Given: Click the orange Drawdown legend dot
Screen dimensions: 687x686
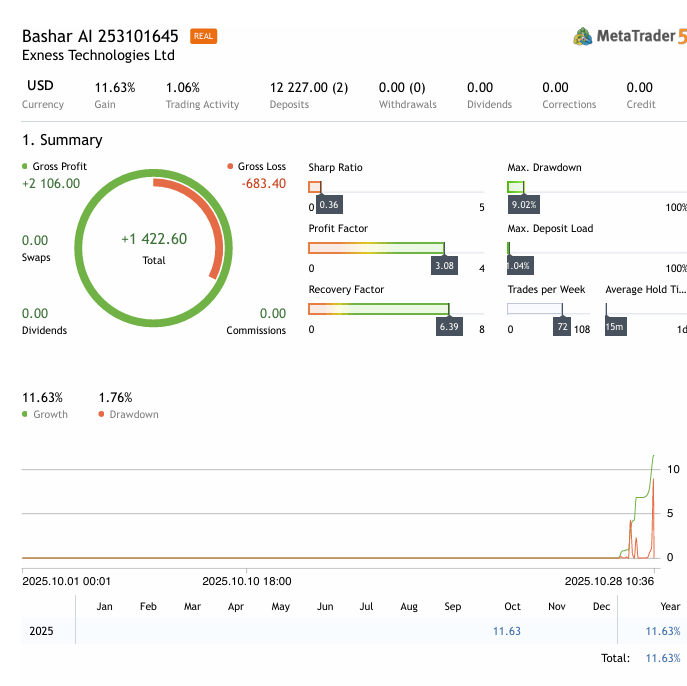Looking at the screenshot, I should coord(102,414).
